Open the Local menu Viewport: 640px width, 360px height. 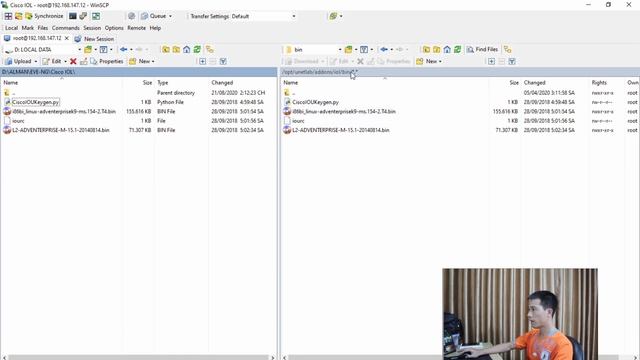(11, 28)
